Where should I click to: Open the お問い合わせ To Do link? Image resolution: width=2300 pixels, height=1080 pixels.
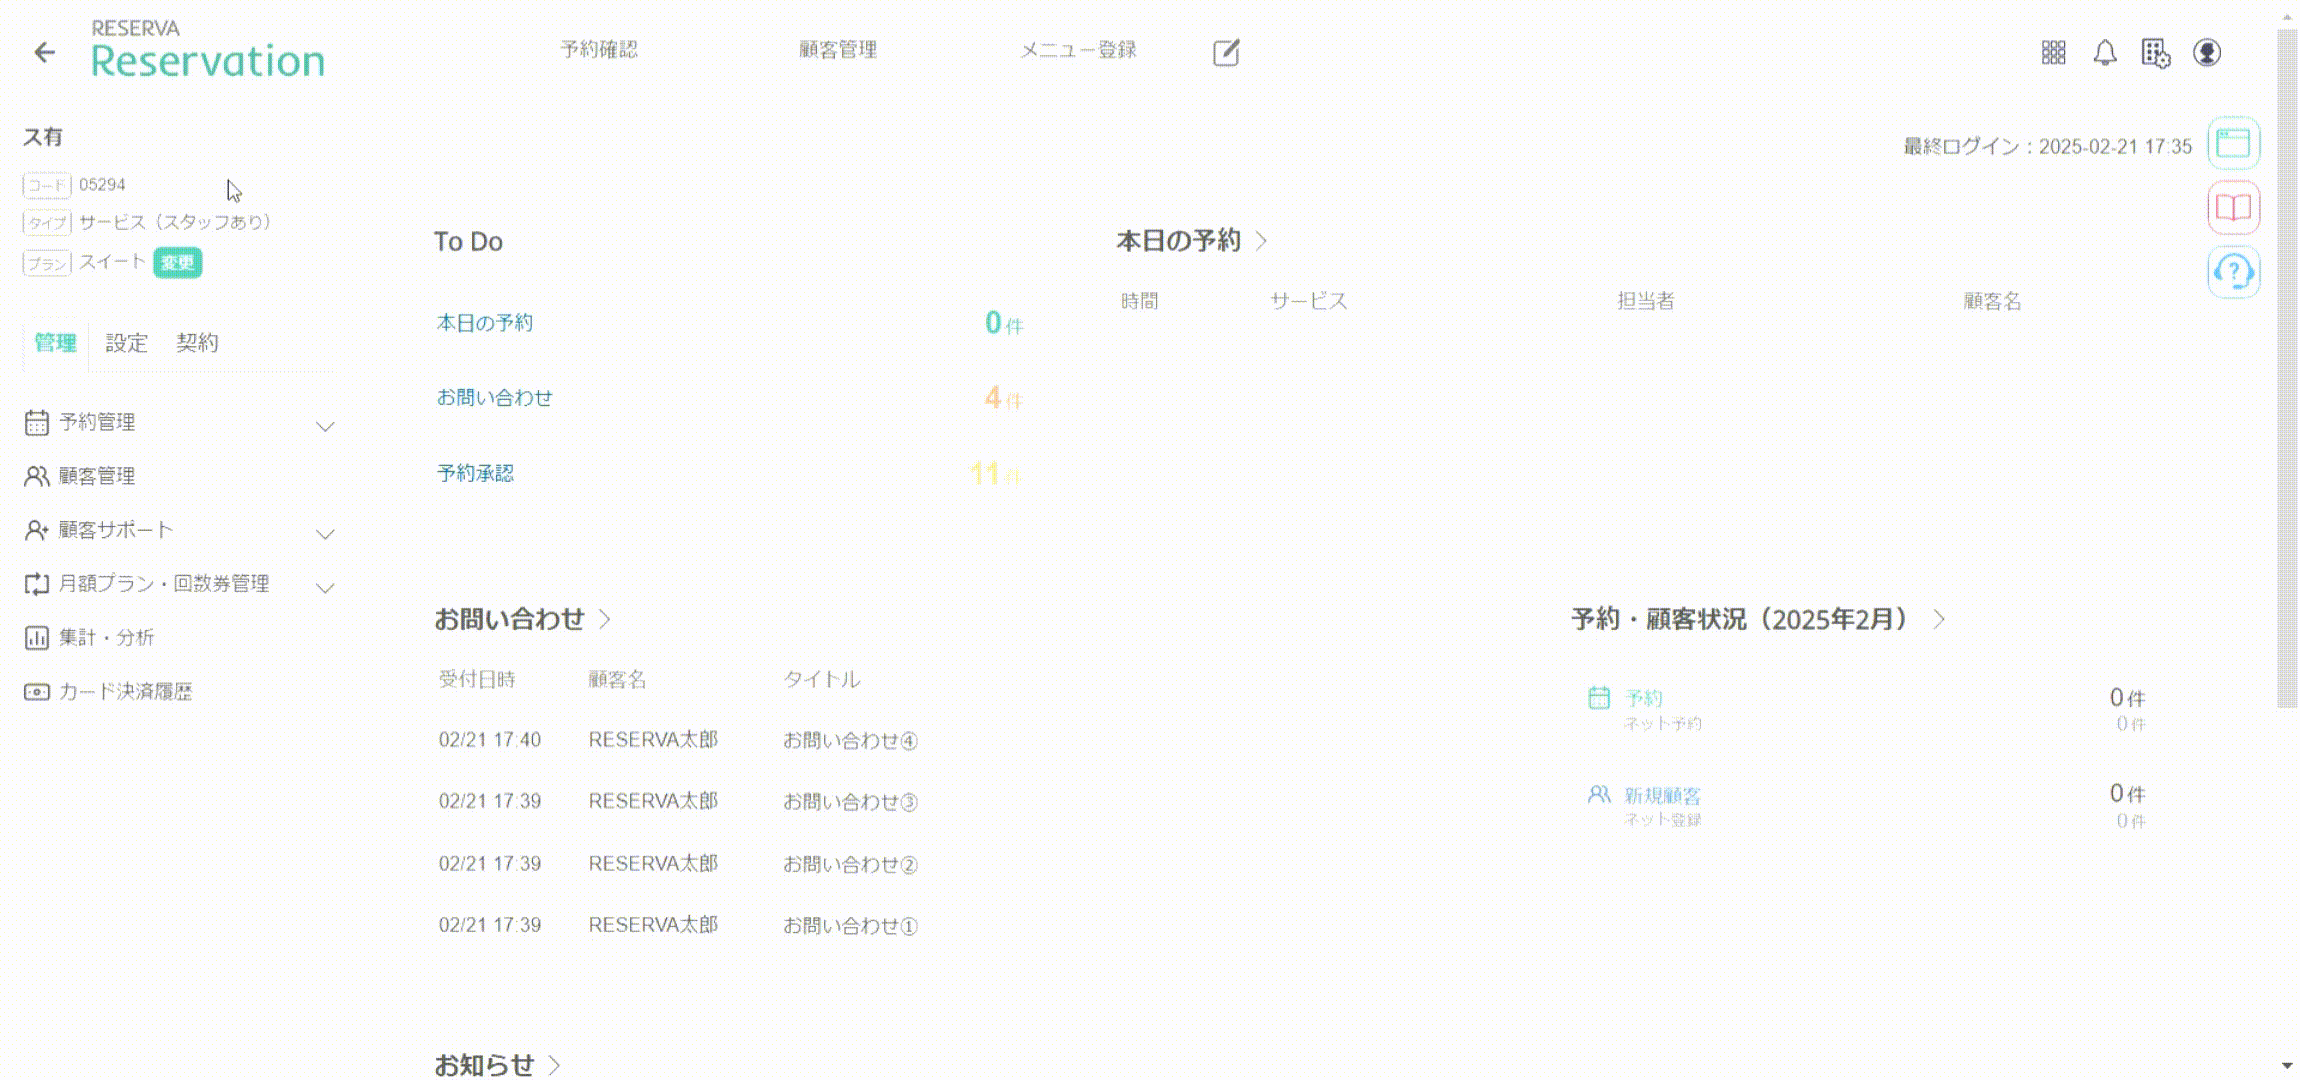(x=495, y=397)
